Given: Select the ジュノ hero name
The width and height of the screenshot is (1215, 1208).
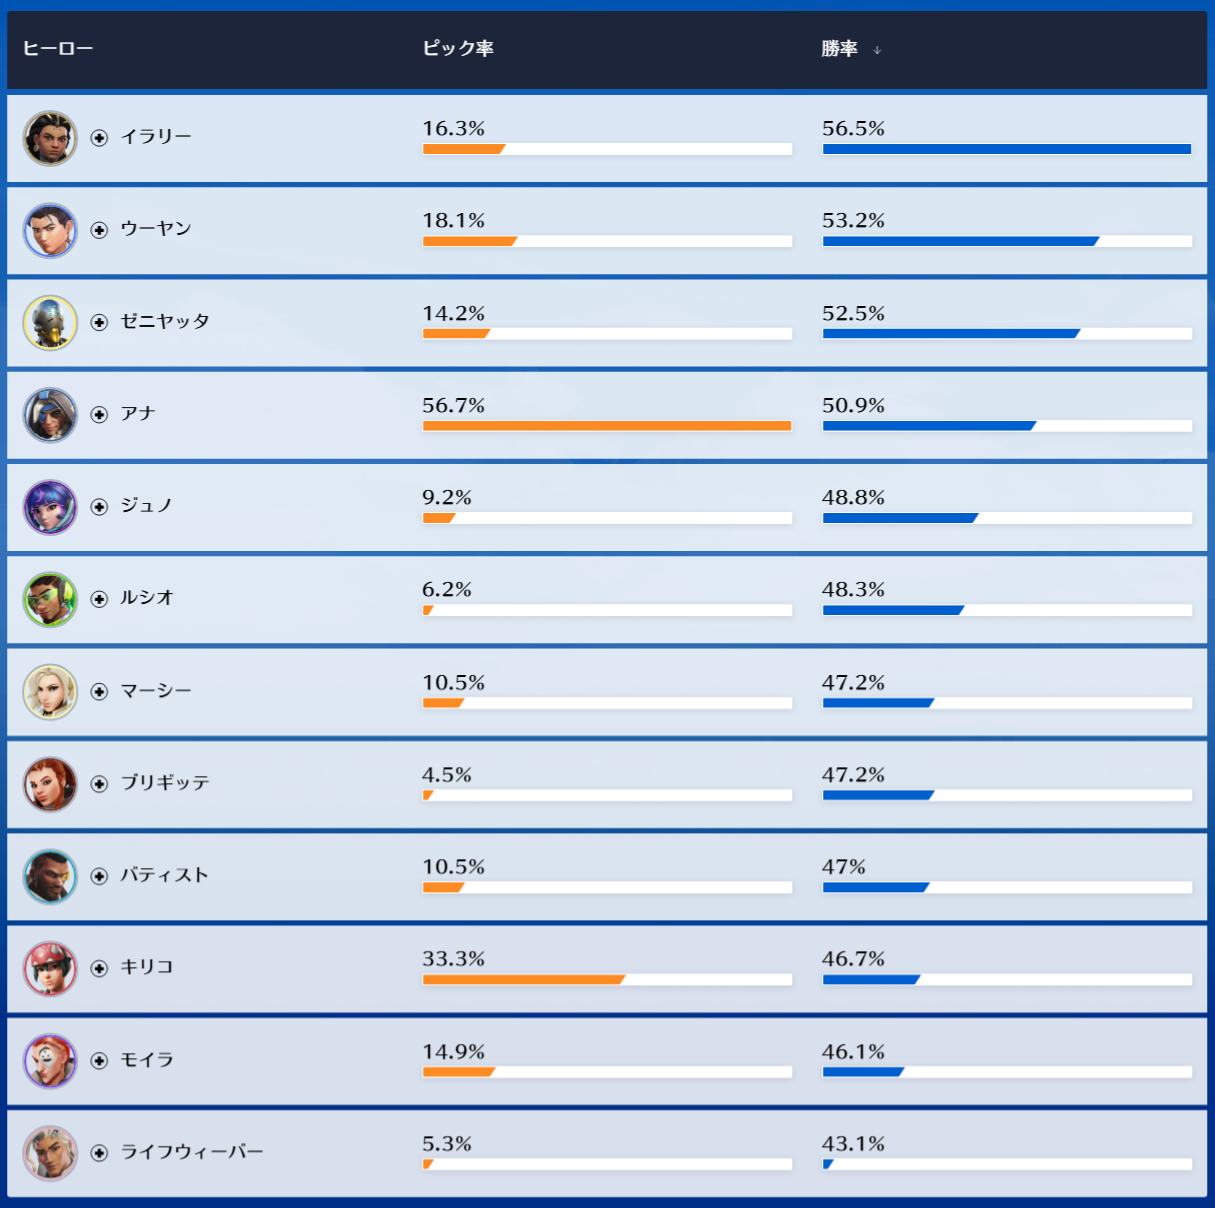Looking at the screenshot, I should (x=146, y=506).
